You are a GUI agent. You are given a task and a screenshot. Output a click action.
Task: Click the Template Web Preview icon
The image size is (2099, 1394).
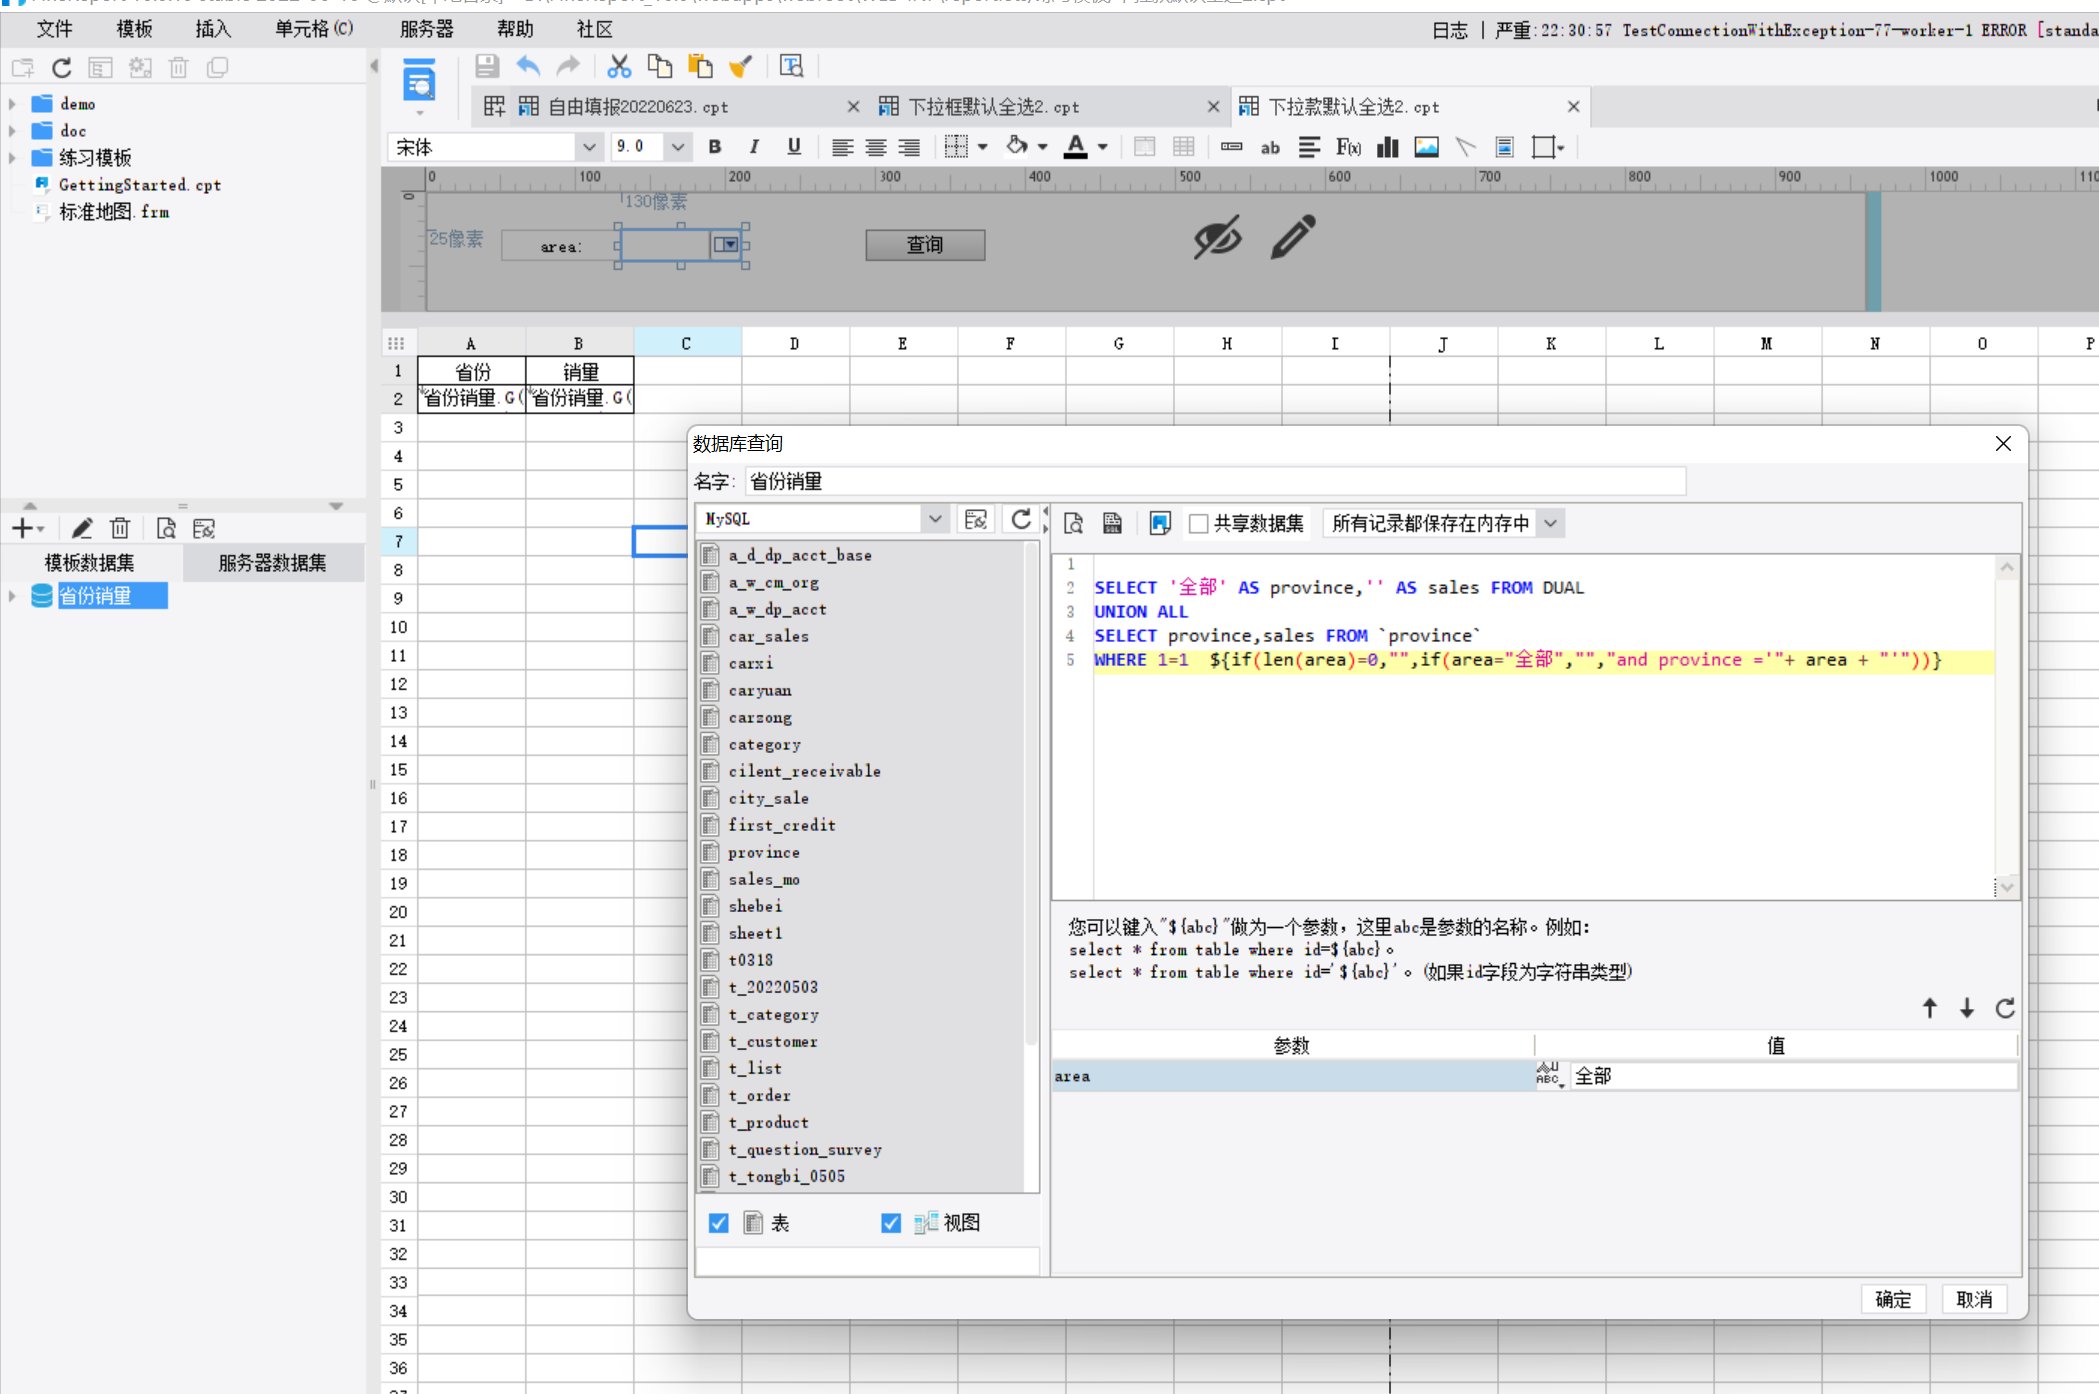coord(419,81)
